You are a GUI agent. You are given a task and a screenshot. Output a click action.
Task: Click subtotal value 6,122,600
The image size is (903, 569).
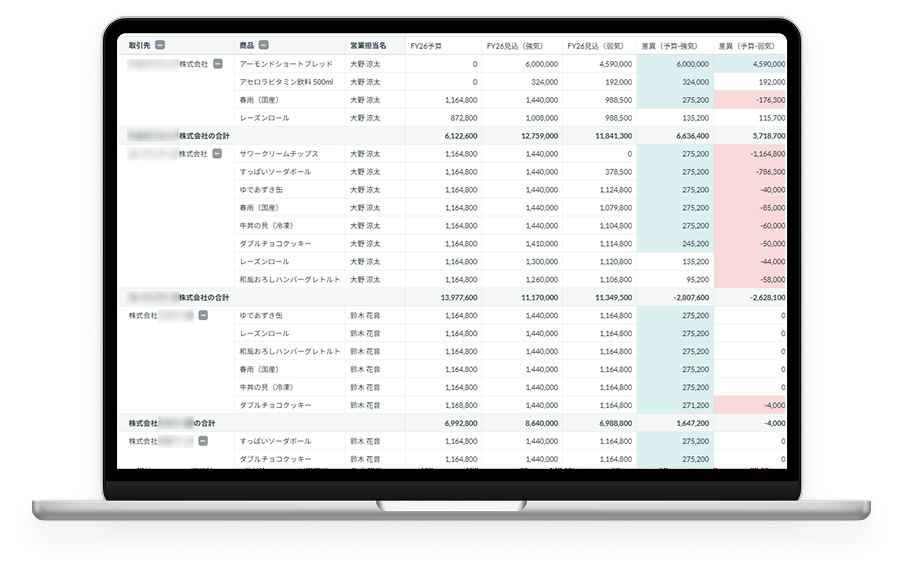[x=443, y=136]
